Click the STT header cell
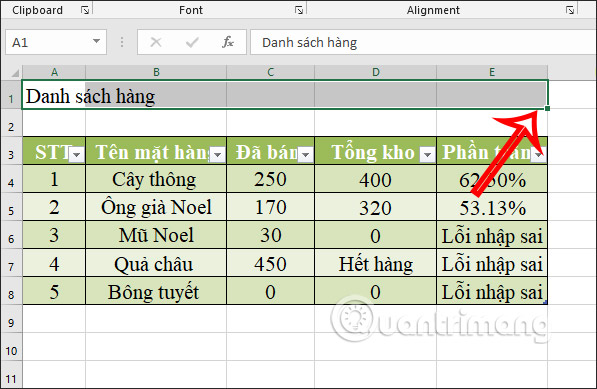 tap(54, 151)
